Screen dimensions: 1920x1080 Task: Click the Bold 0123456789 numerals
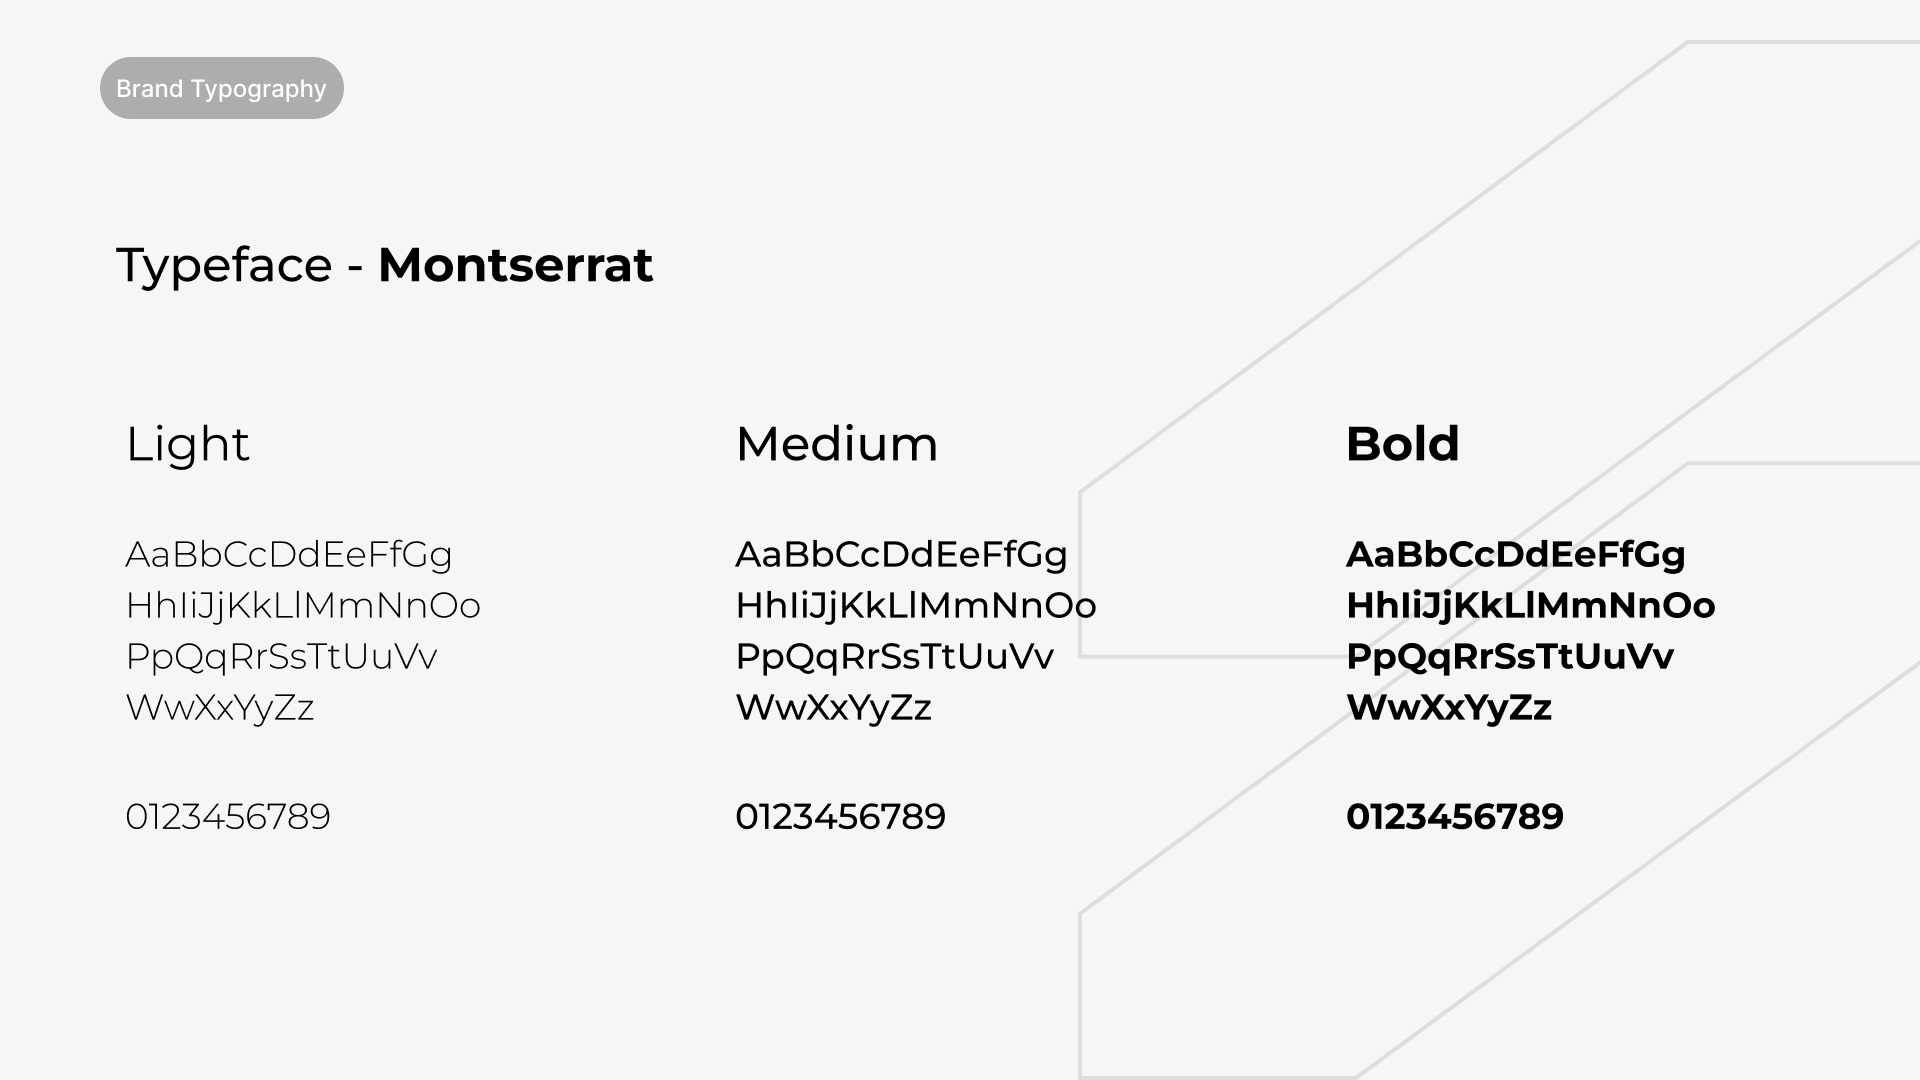point(1455,817)
